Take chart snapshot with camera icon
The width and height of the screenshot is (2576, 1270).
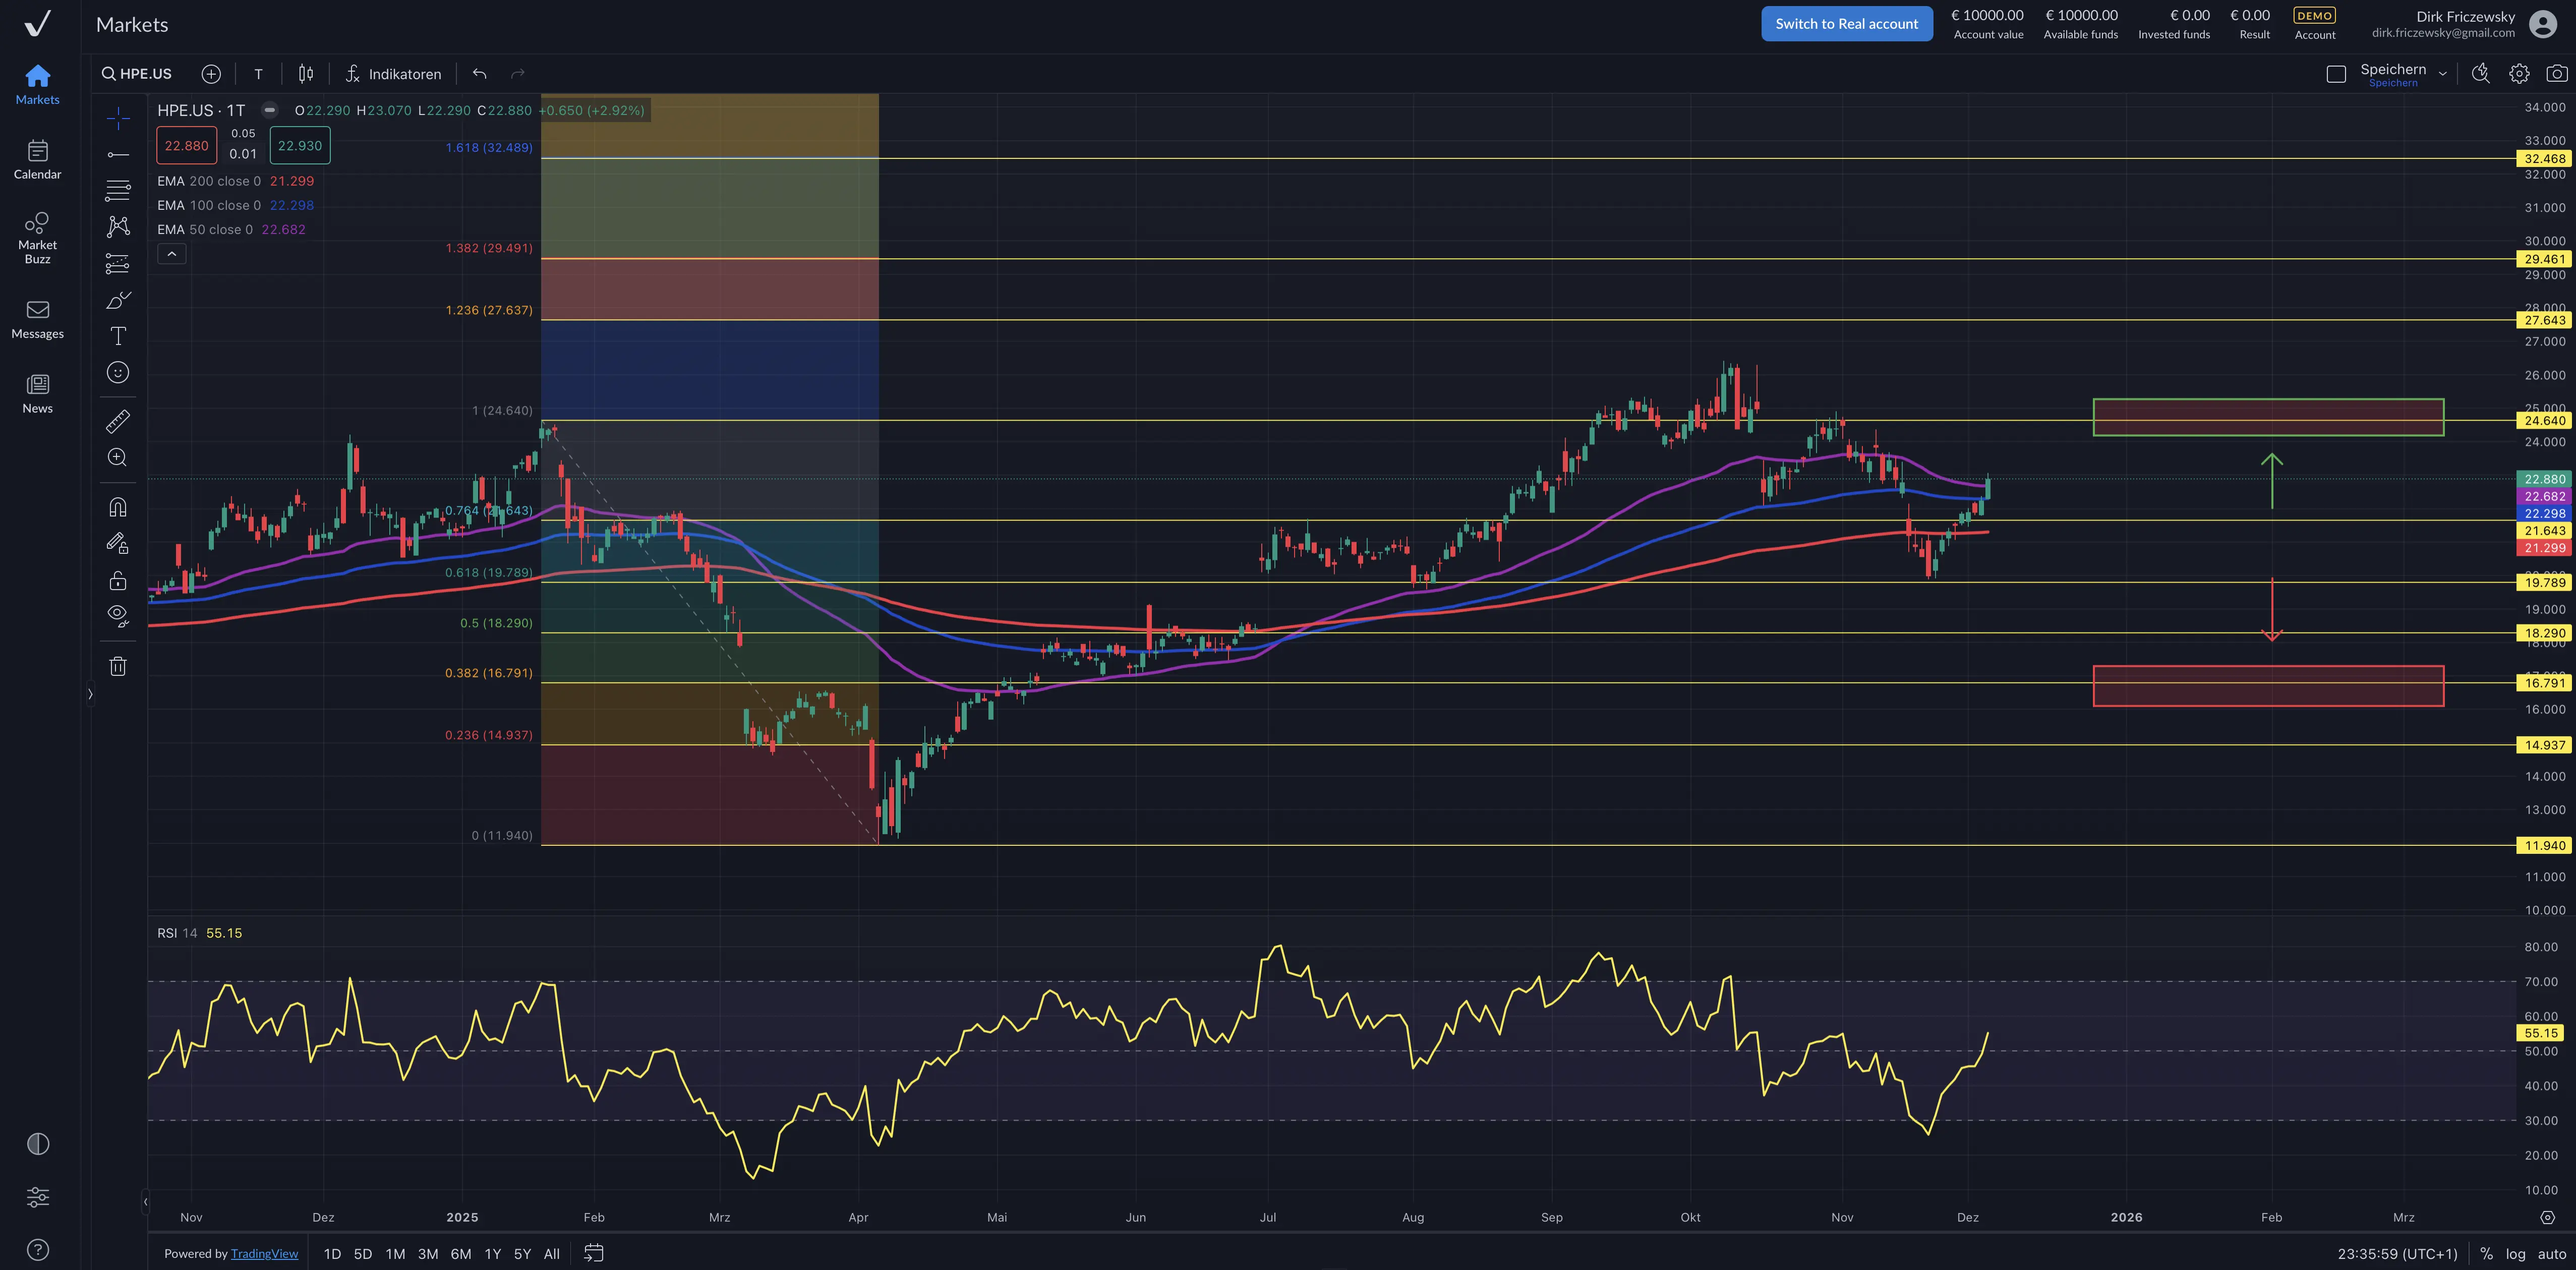point(2556,74)
